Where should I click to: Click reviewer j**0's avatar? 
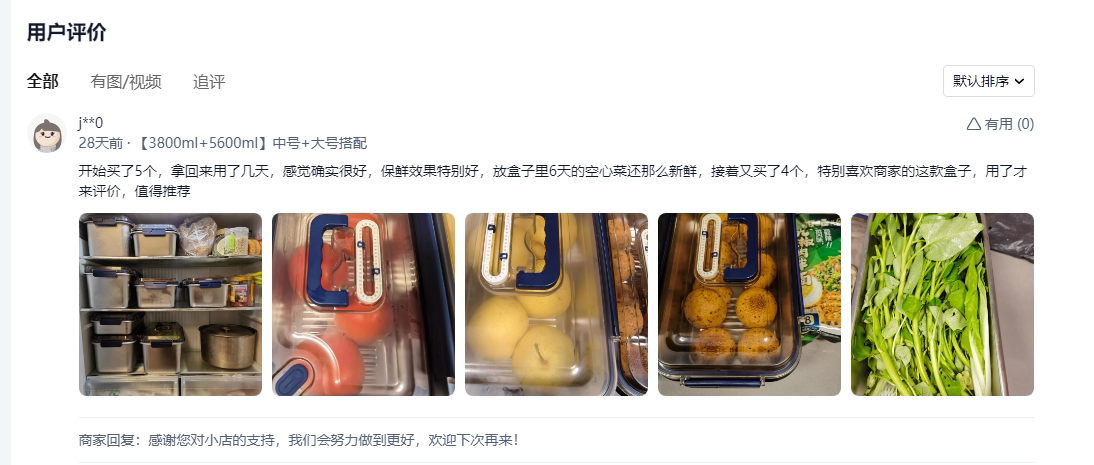47,133
